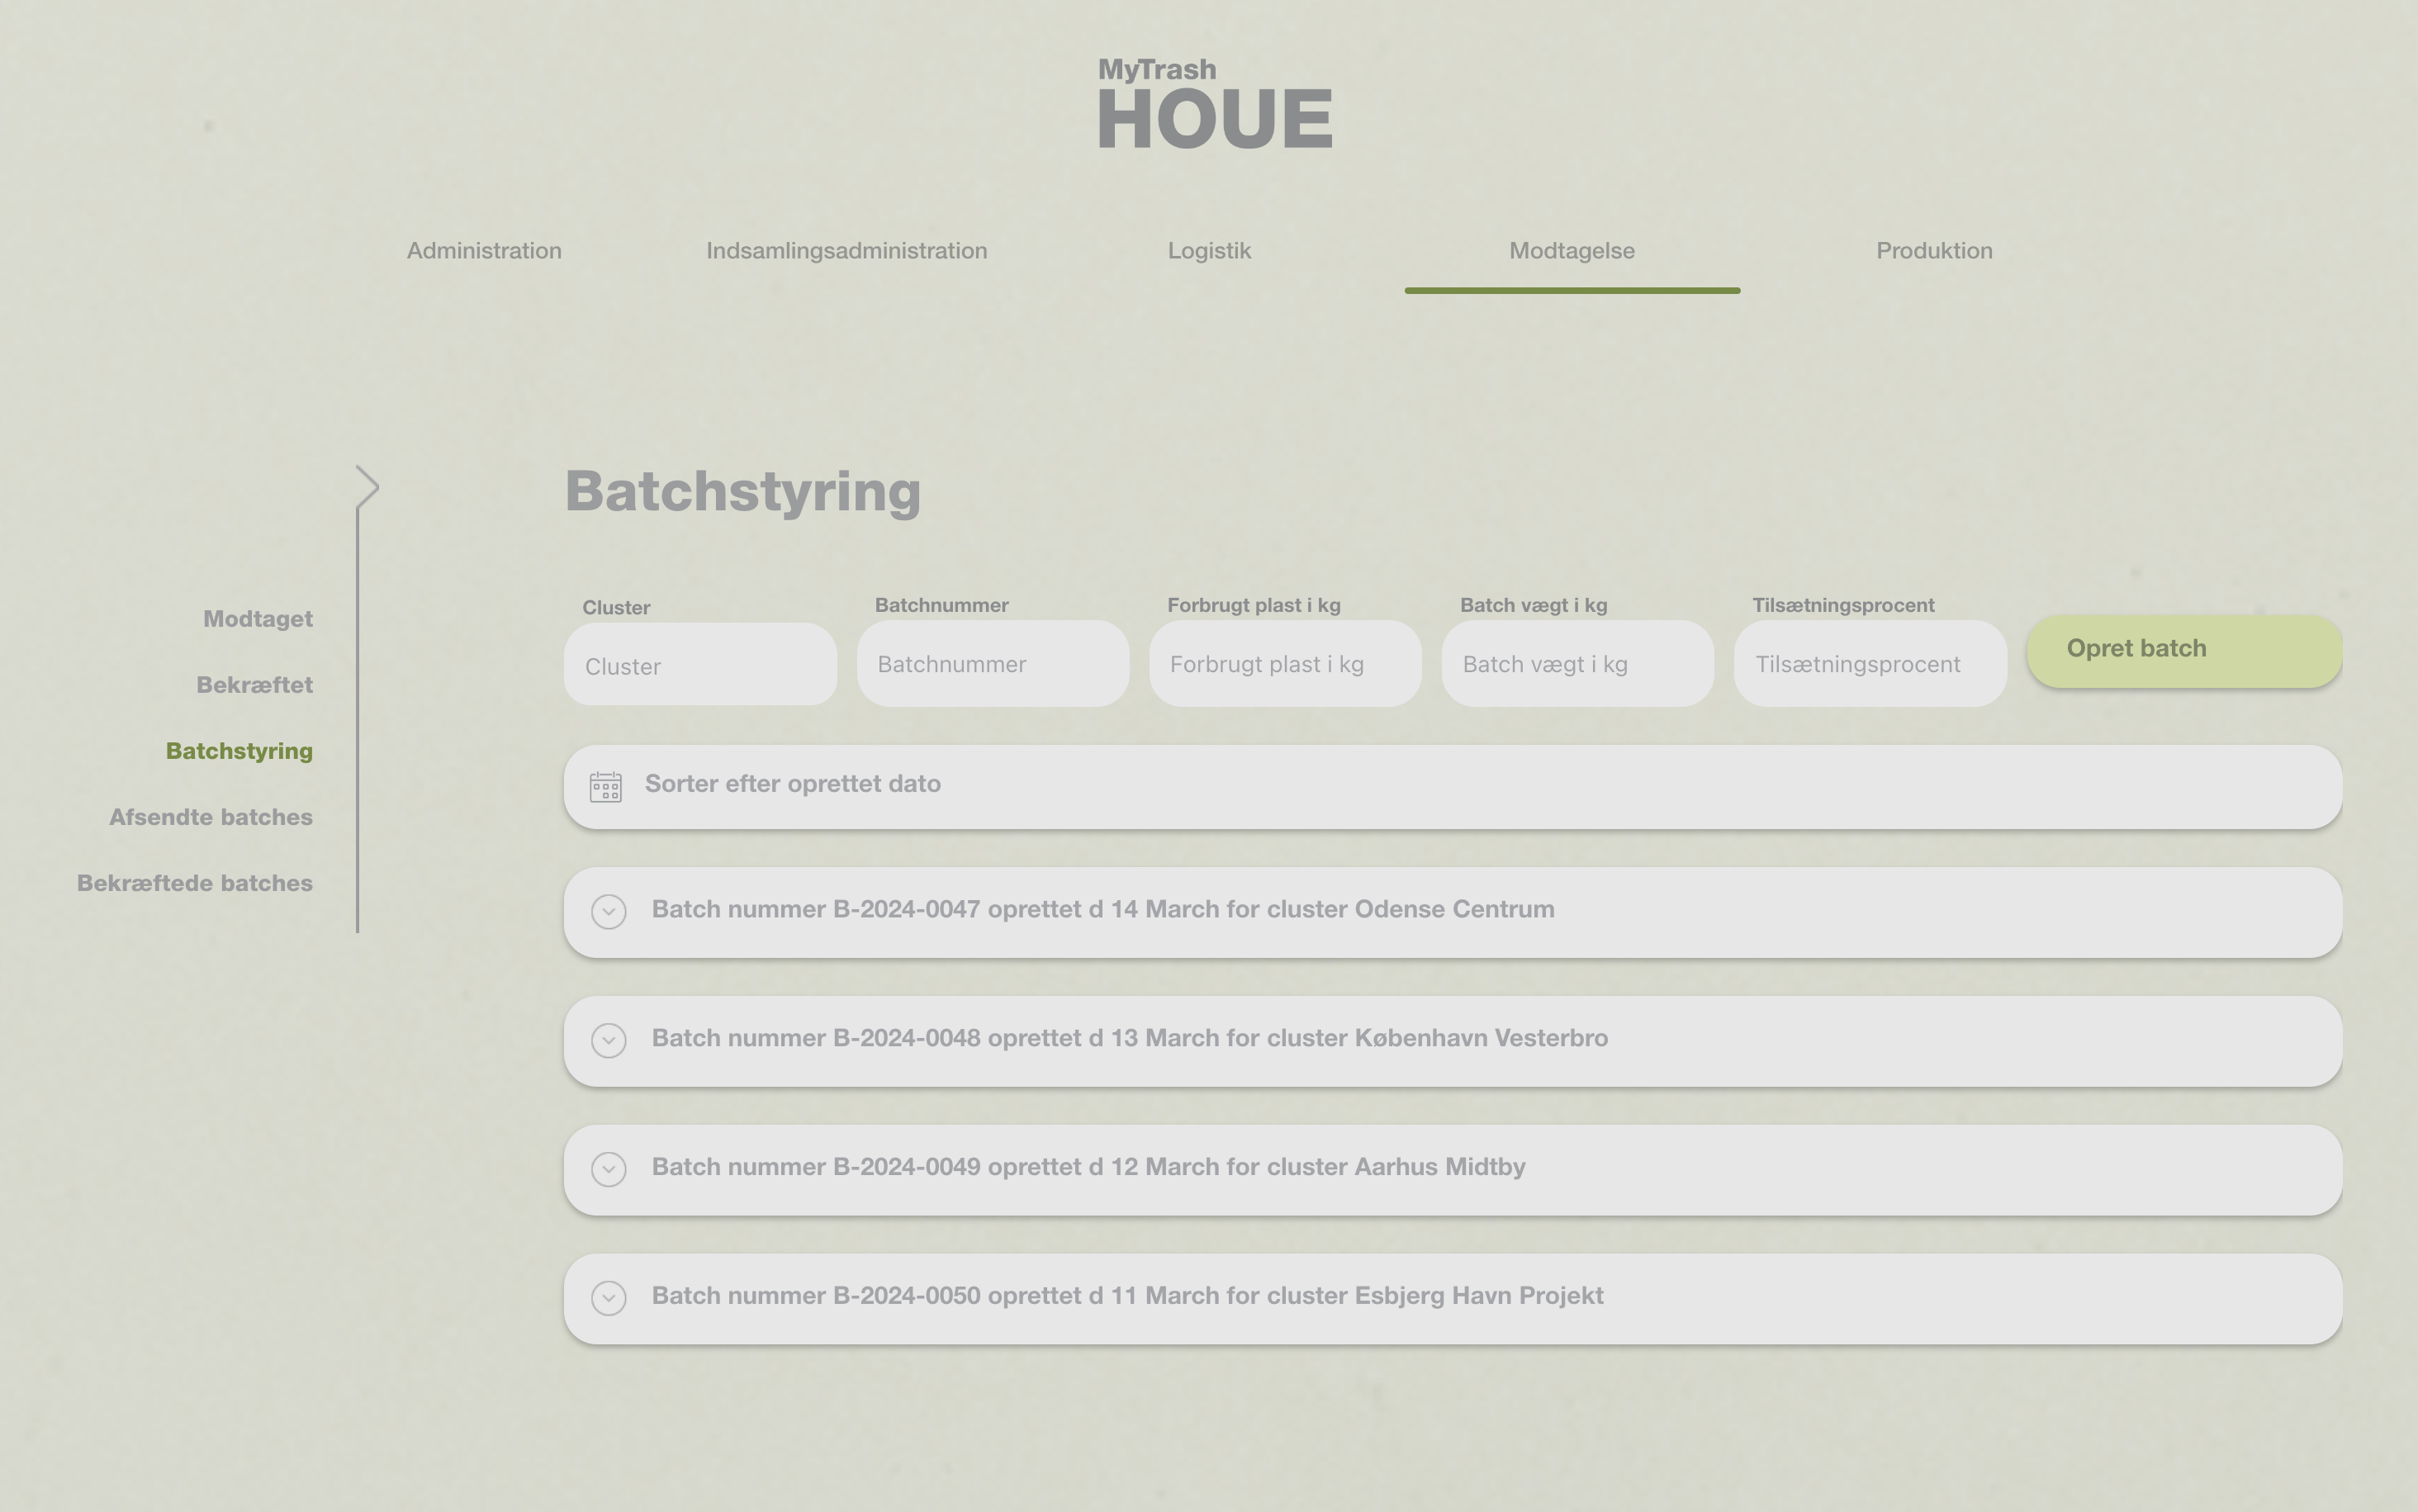Click the calendar sort icon
The height and width of the screenshot is (1512, 2418).
click(605, 787)
